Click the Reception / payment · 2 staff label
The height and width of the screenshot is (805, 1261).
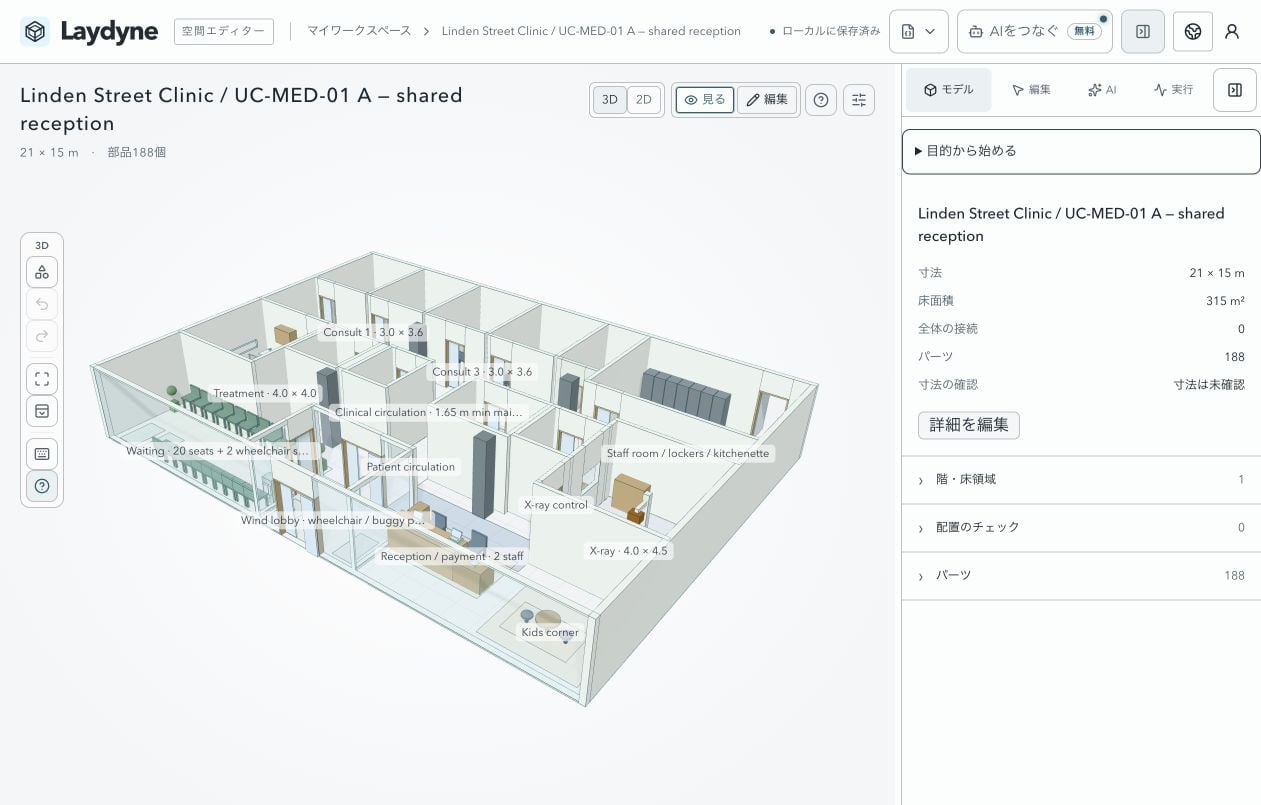tap(452, 556)
